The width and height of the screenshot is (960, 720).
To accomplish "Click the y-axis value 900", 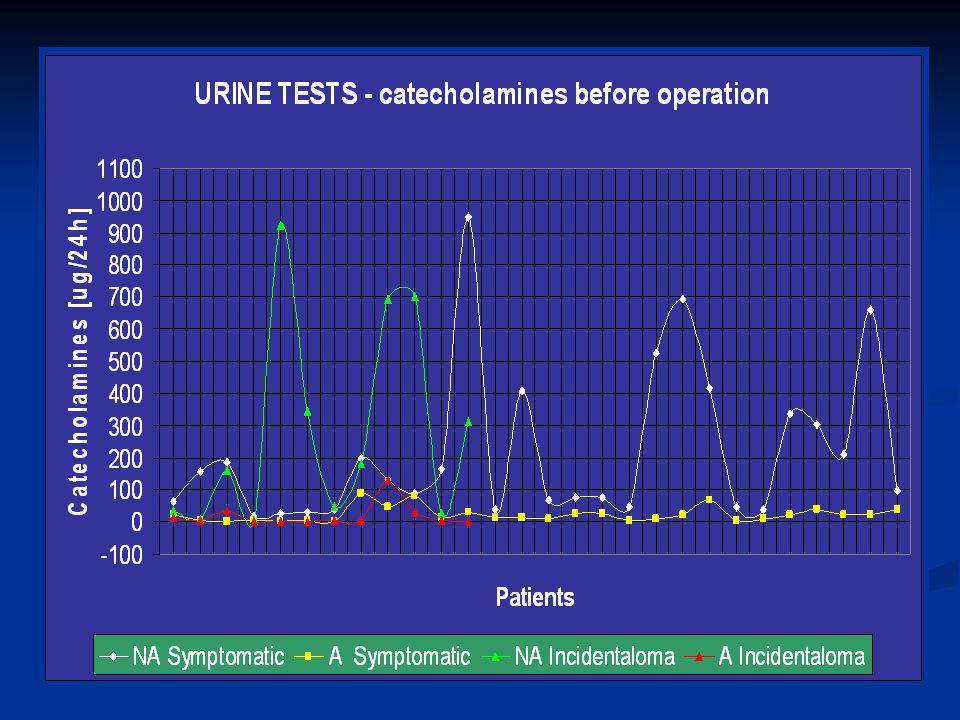I will 126,234.
